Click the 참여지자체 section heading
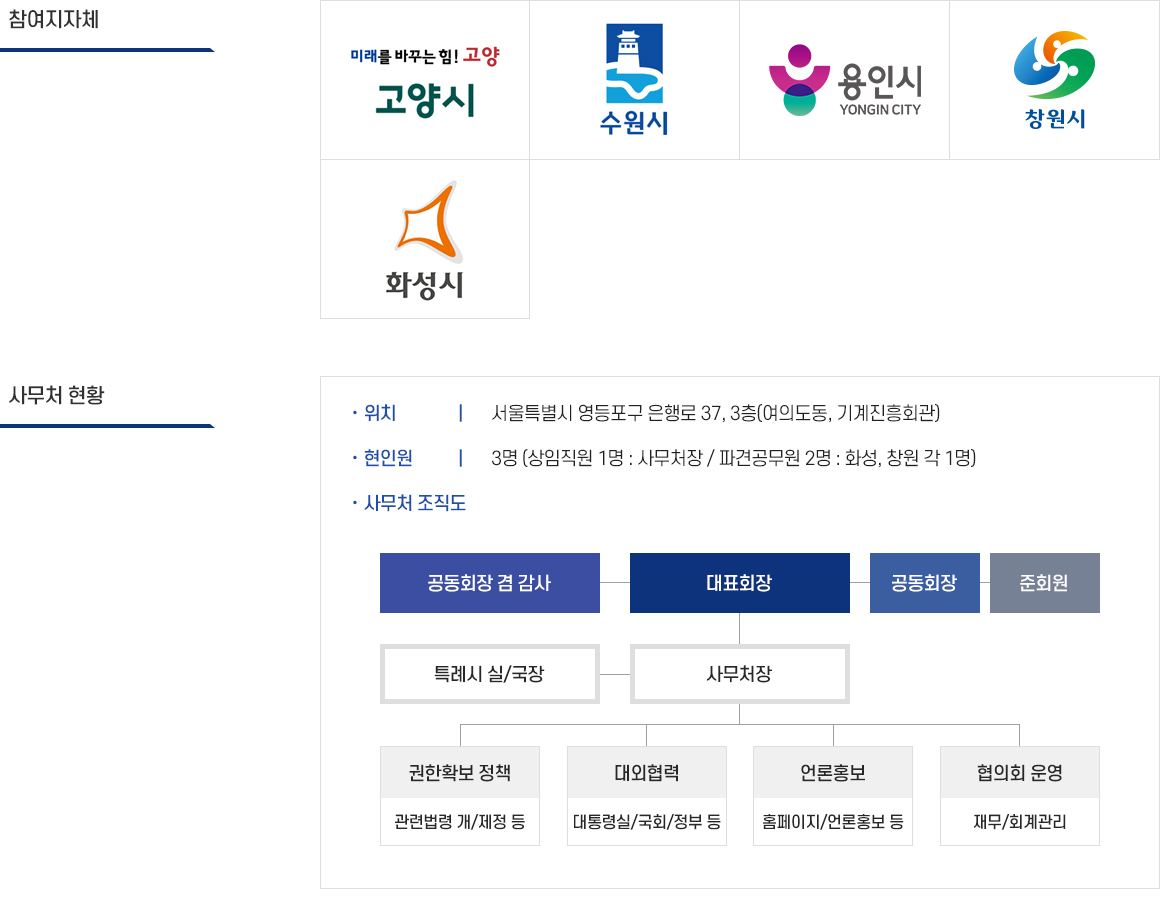Image resolution: width=1160 pixels, height=900 pixels. point(54,20)
